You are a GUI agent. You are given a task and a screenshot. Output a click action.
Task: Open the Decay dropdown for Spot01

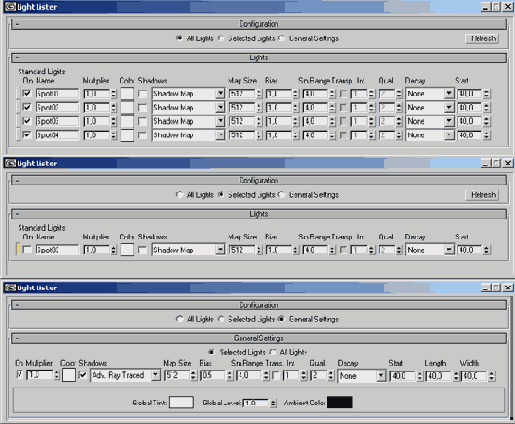click(x=449, y=94)
